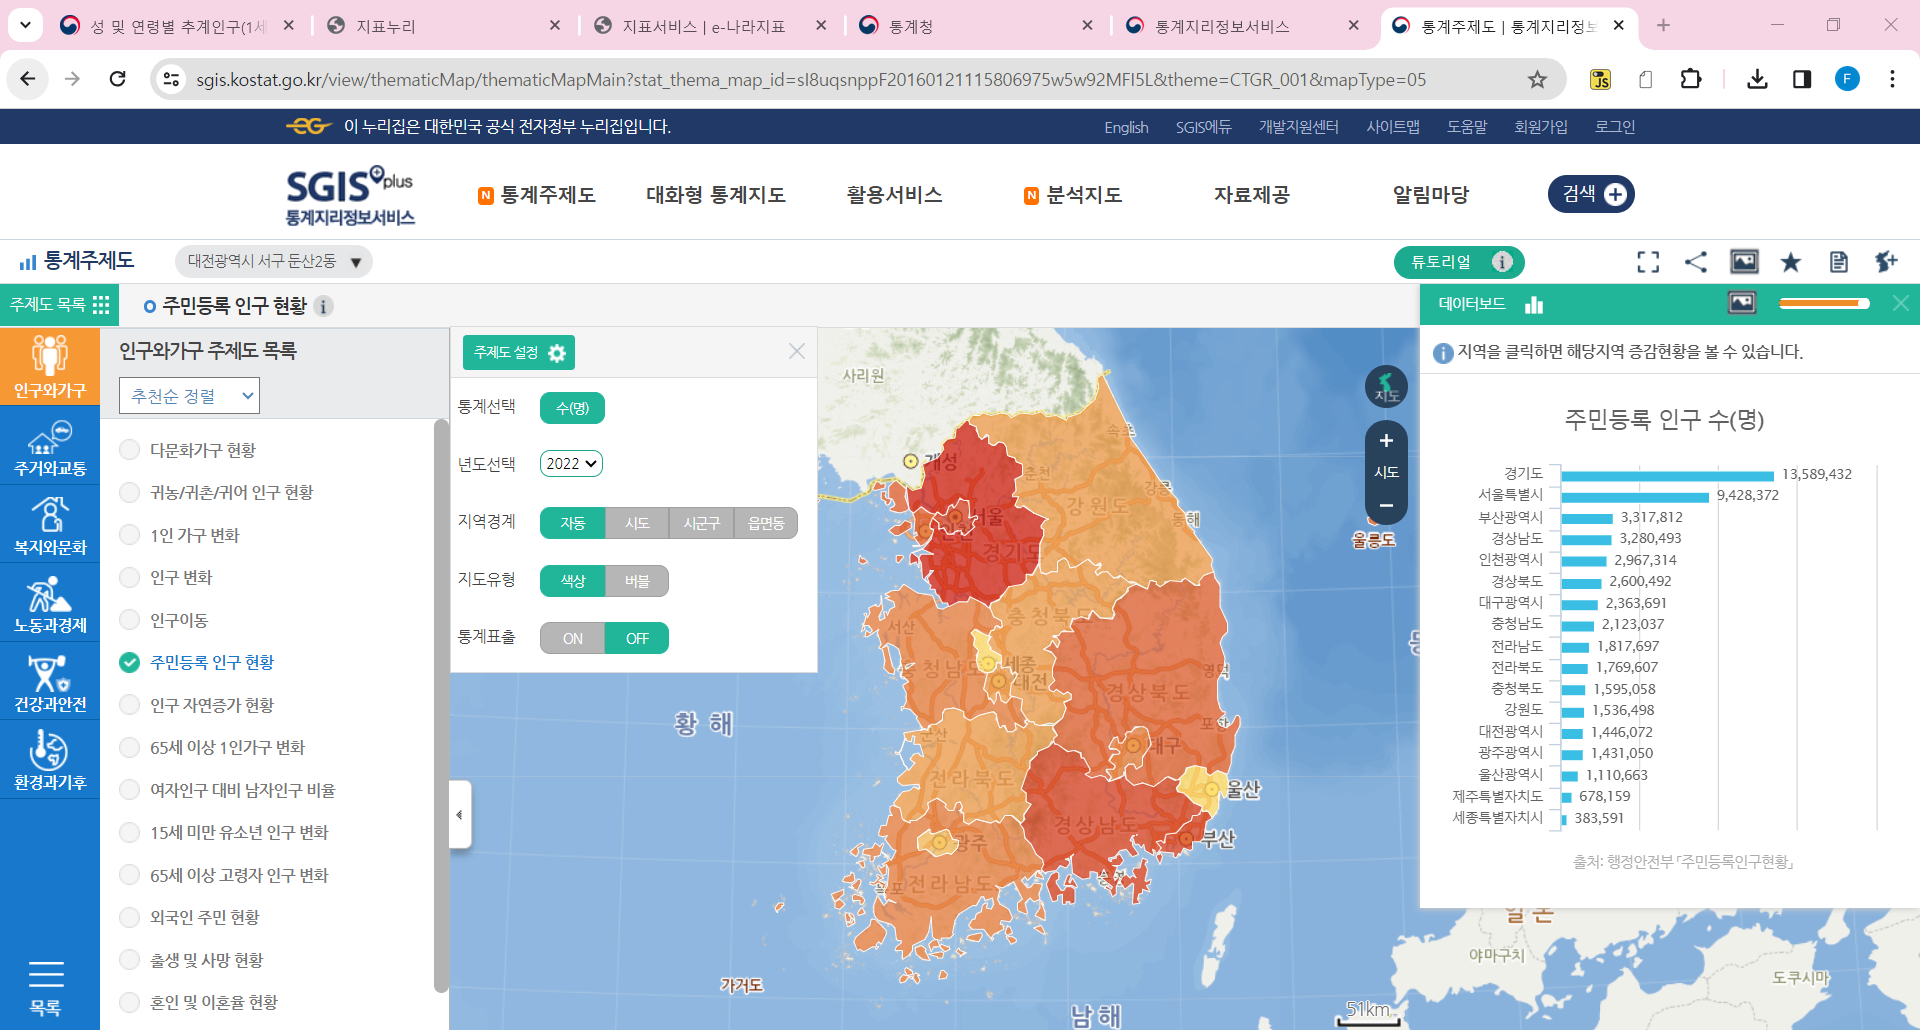Select 시군구 region boundary option

[701, 523]
